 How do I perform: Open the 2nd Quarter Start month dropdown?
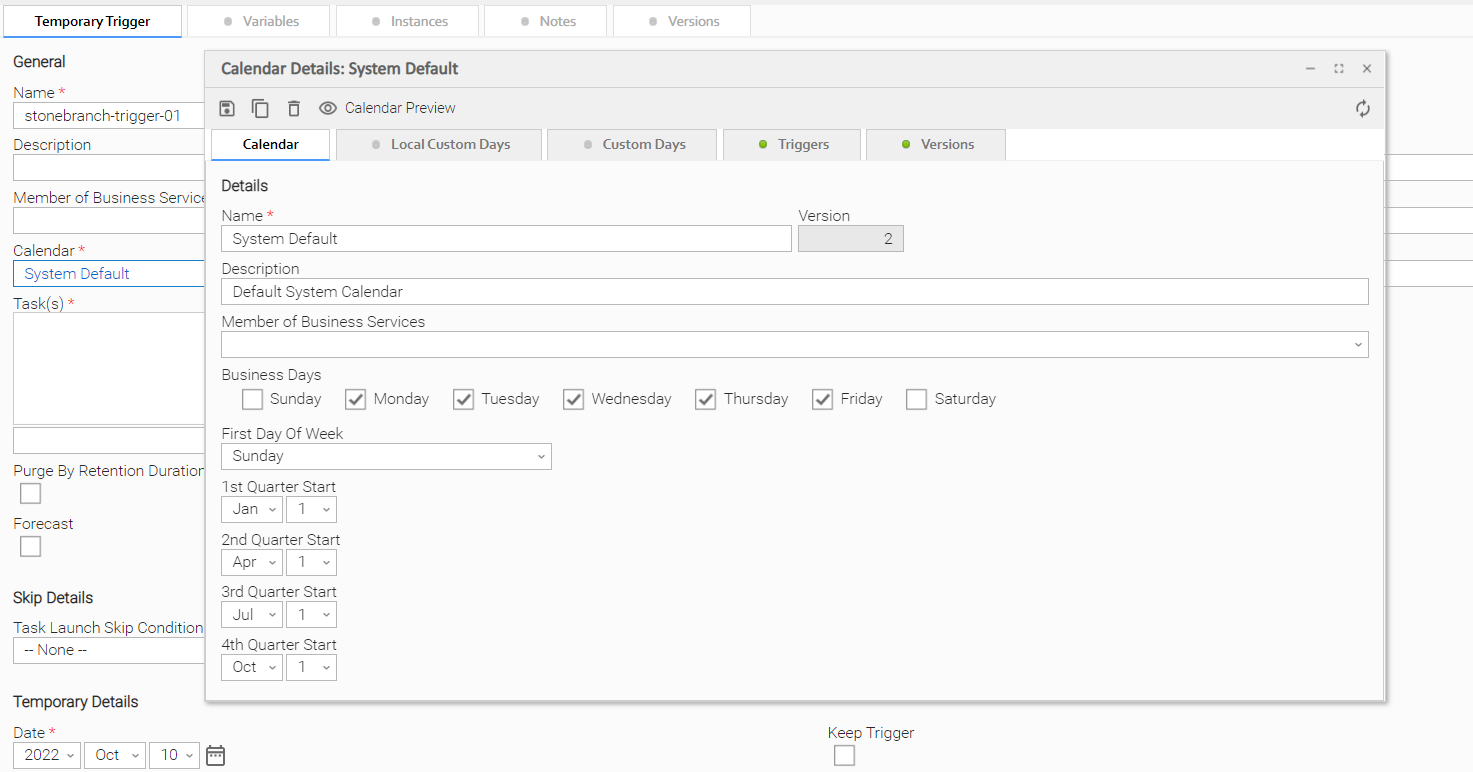[252, 562]
